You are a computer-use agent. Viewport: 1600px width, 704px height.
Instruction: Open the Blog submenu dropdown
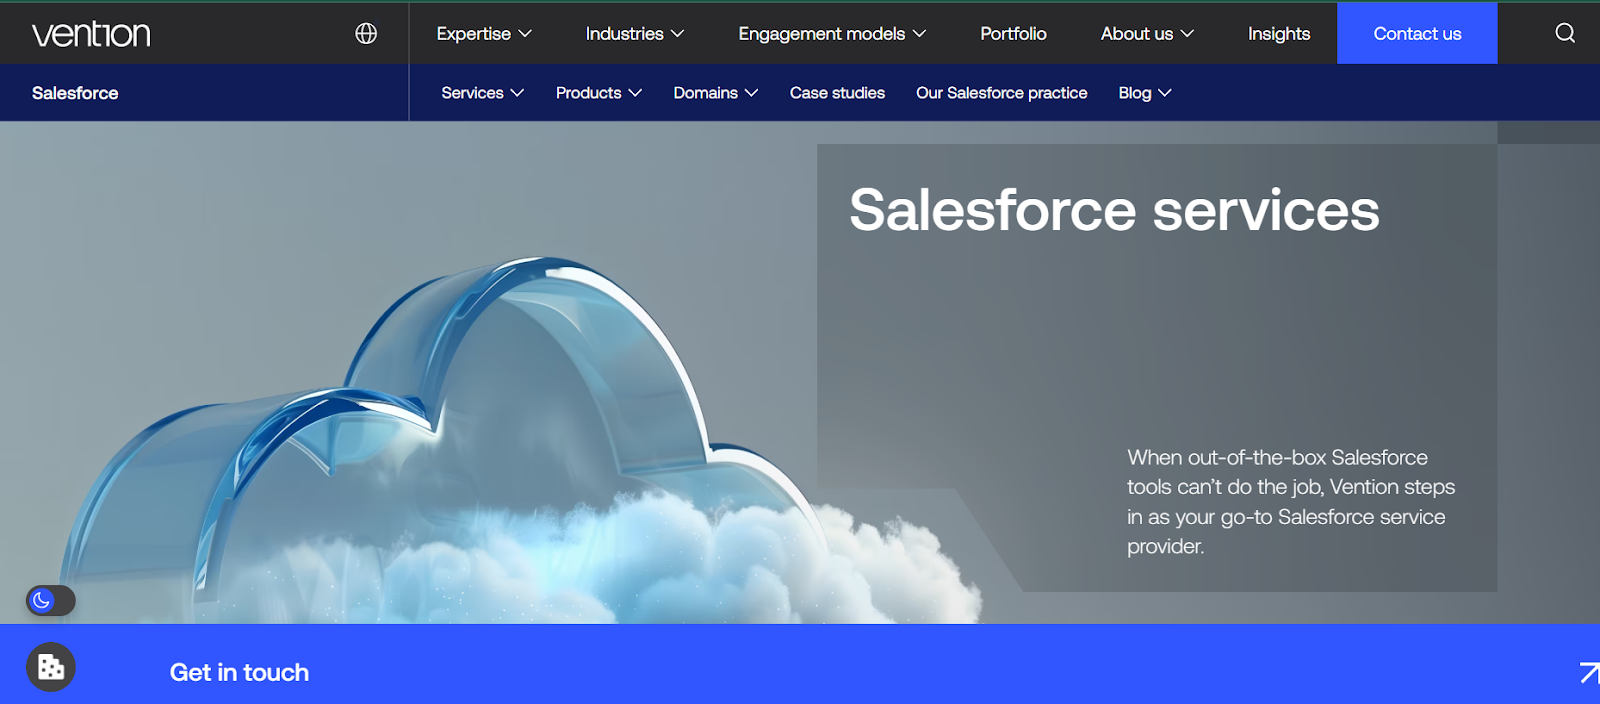pyautogui.click(x=1145, y=93)
